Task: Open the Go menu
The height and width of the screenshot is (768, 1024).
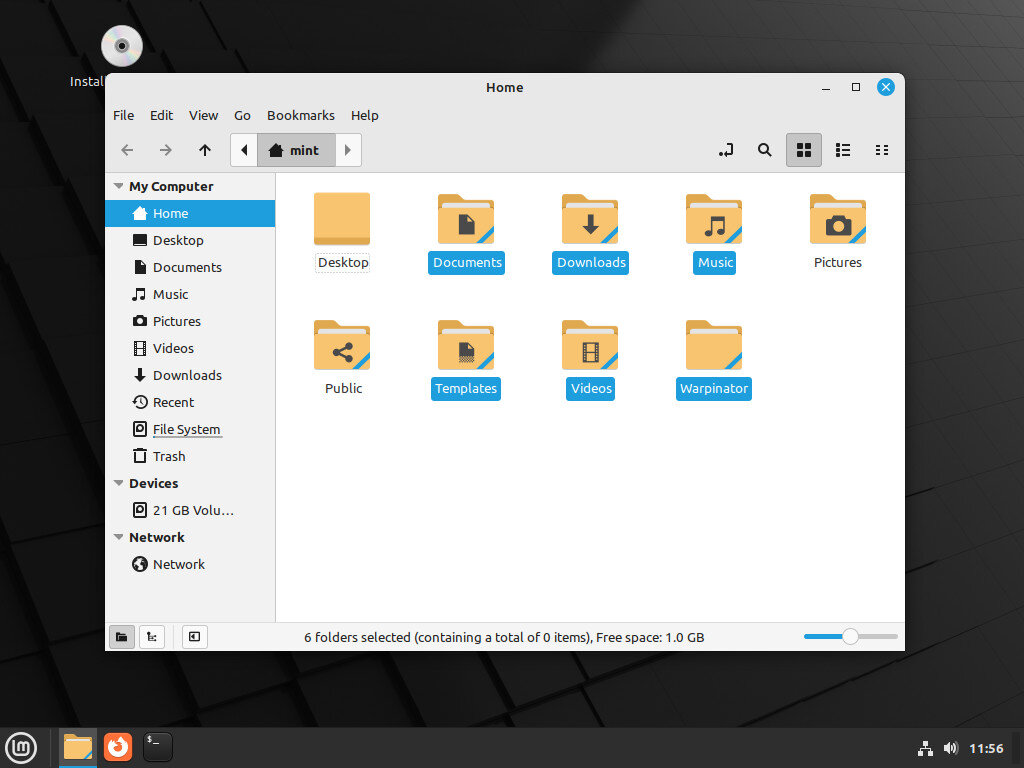Action: pos(242,115)
